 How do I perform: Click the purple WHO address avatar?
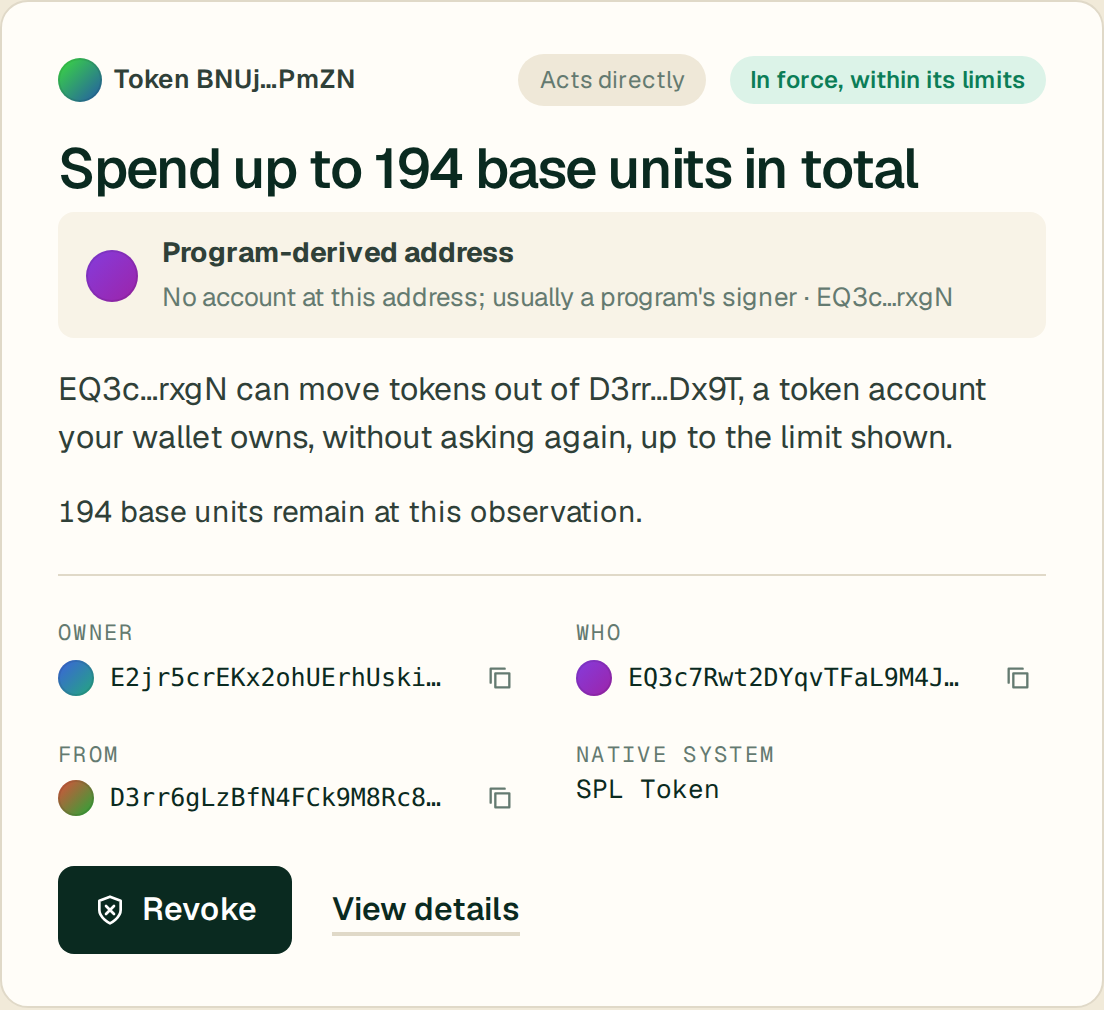click(x=594, y=678)
